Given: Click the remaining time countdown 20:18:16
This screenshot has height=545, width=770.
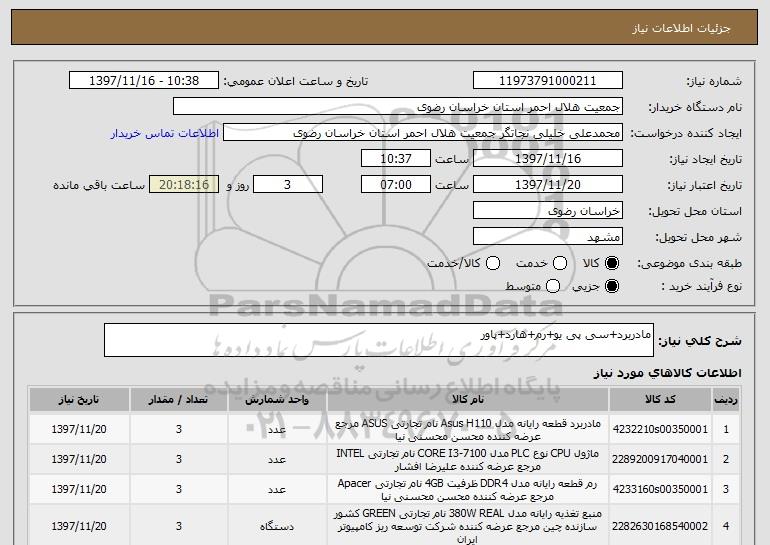Looking at the screenshot, I should 184,185.
